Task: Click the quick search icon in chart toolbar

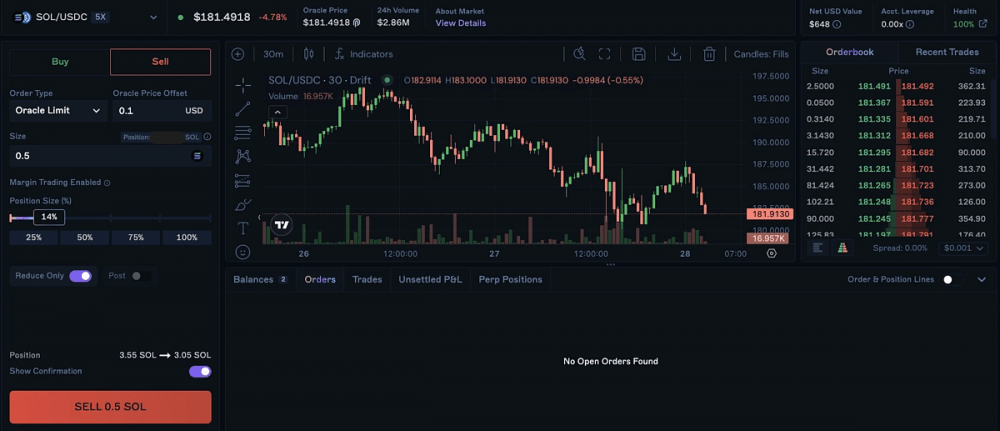Action: point(579,54)
